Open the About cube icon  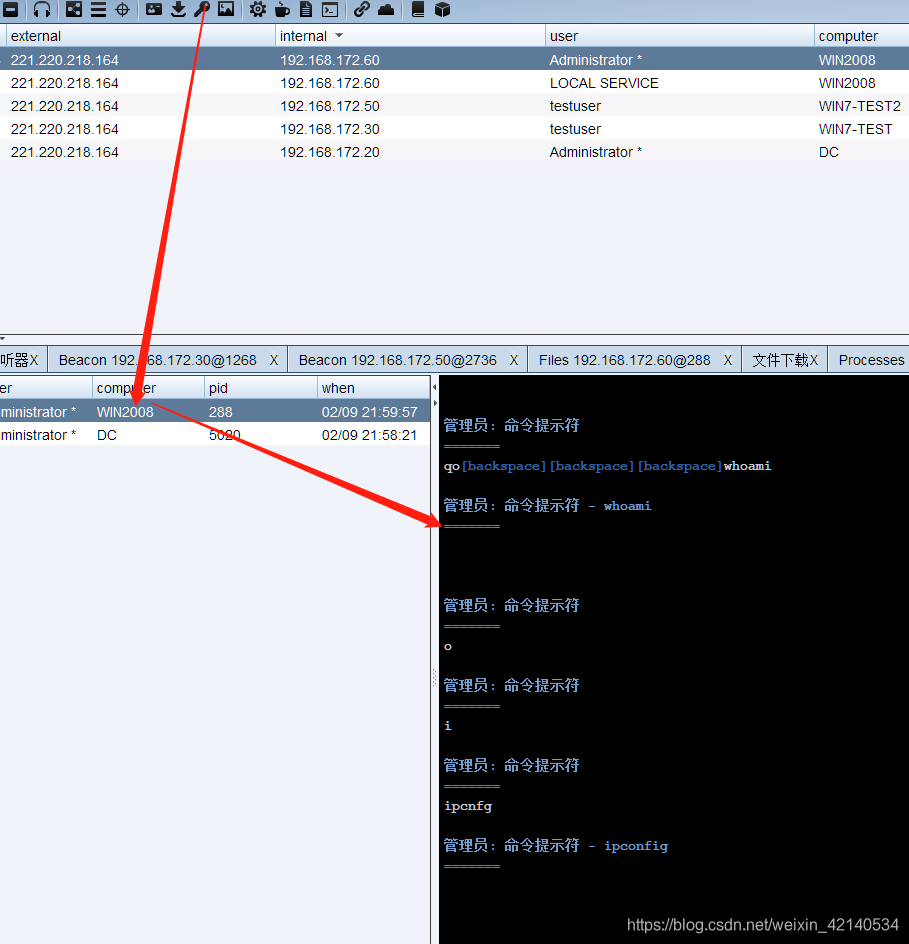442,9
